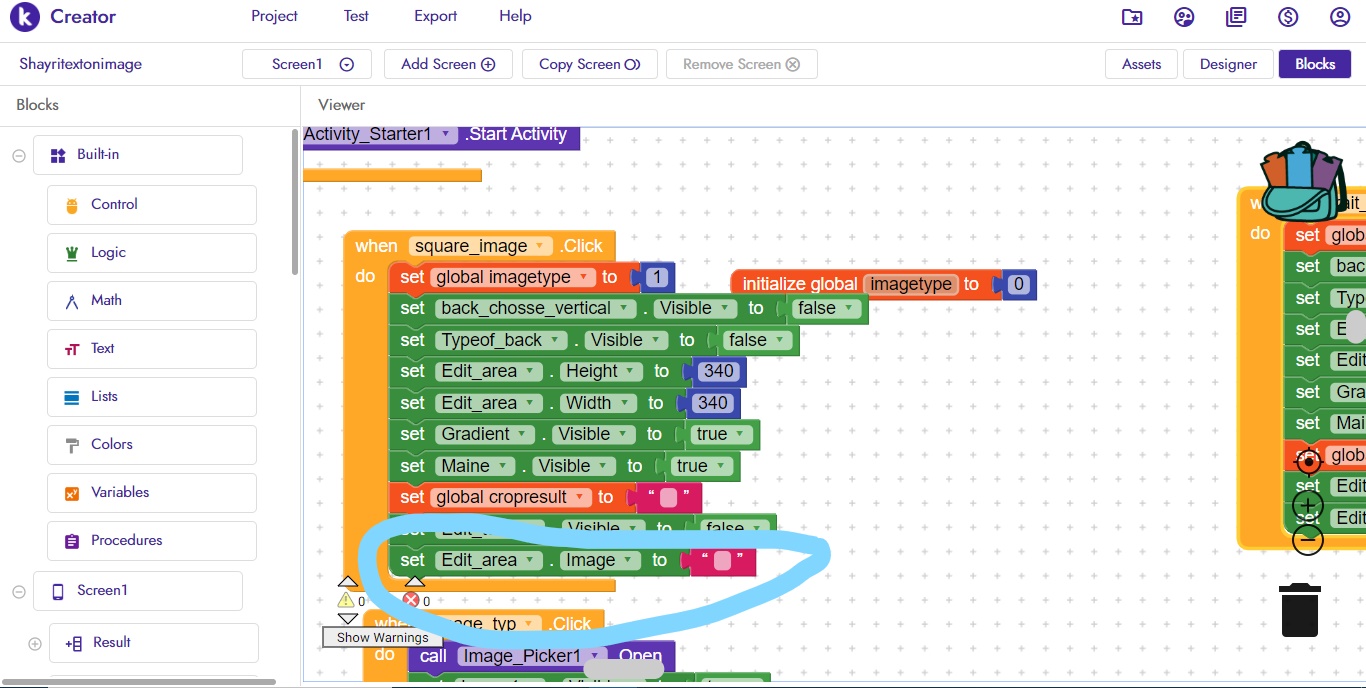The image size is (1366, 688).
Task: Switch to the Designer view
Action: (1227, 64)
